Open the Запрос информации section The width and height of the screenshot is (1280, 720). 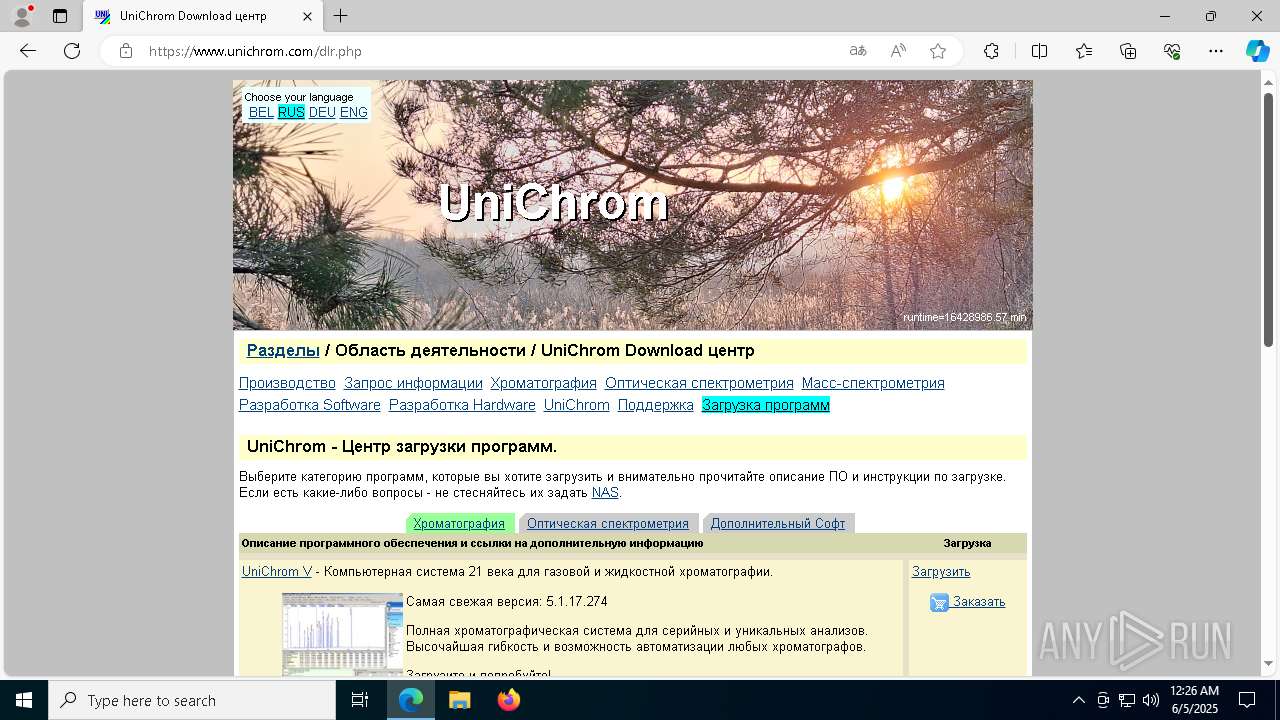click(413, 383)
